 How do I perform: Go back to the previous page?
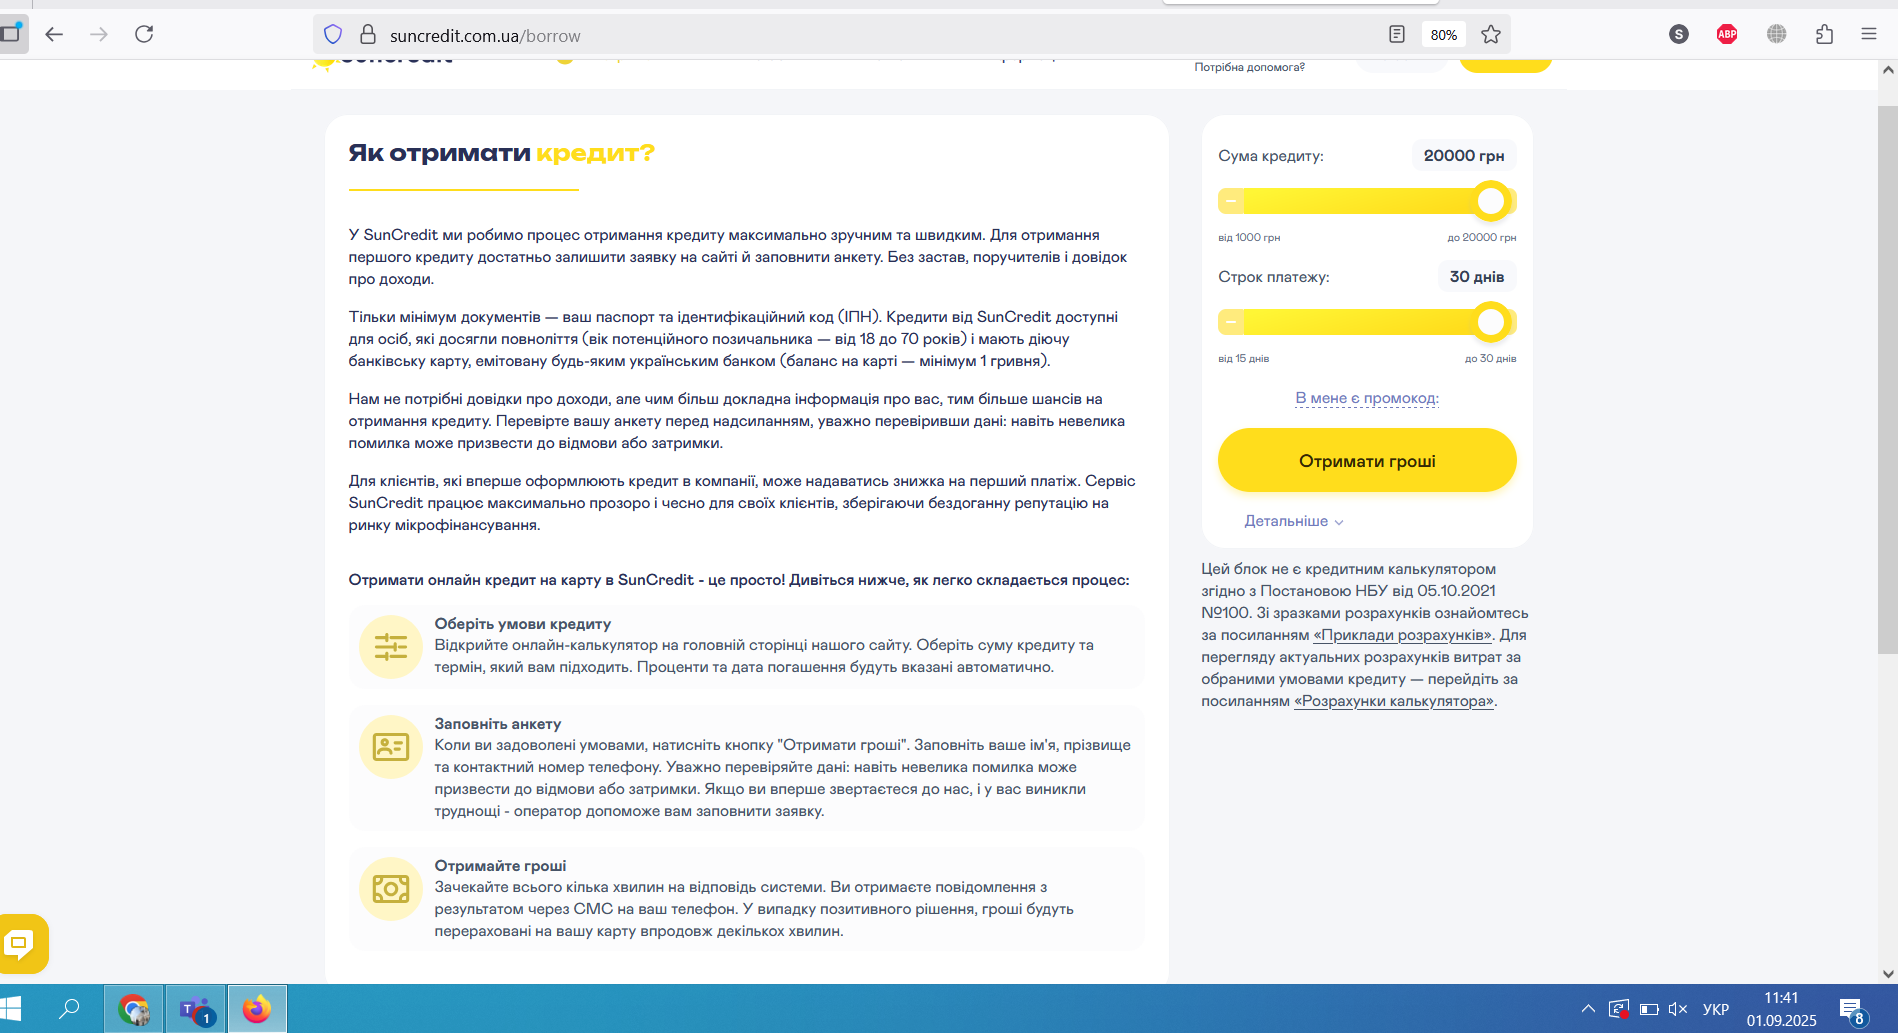point(54,34)
